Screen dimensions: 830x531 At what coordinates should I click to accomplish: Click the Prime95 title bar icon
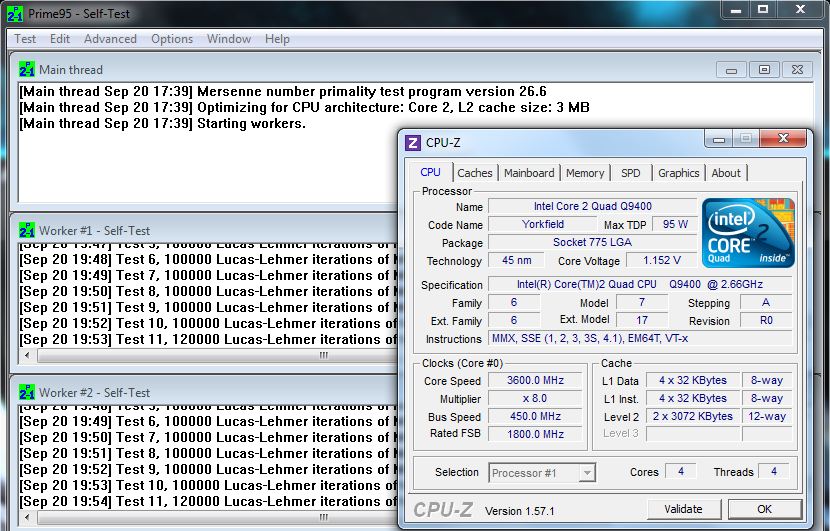click(14, 13)
